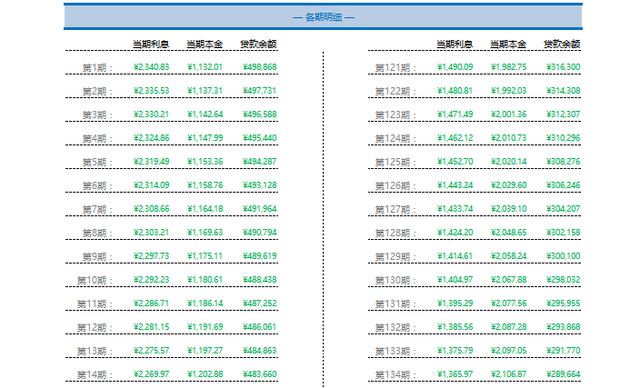Click loan balance ¥491,964

point(260,209)
